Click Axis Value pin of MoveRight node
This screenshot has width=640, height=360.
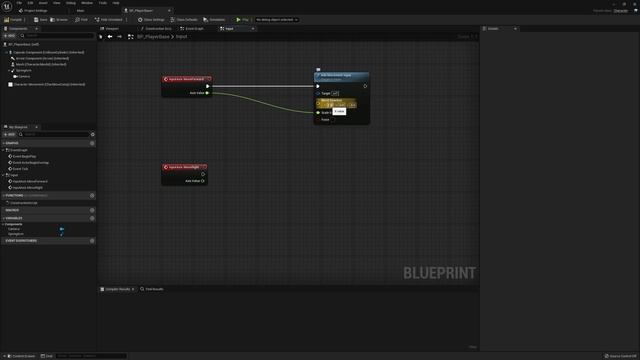[203, 181]
